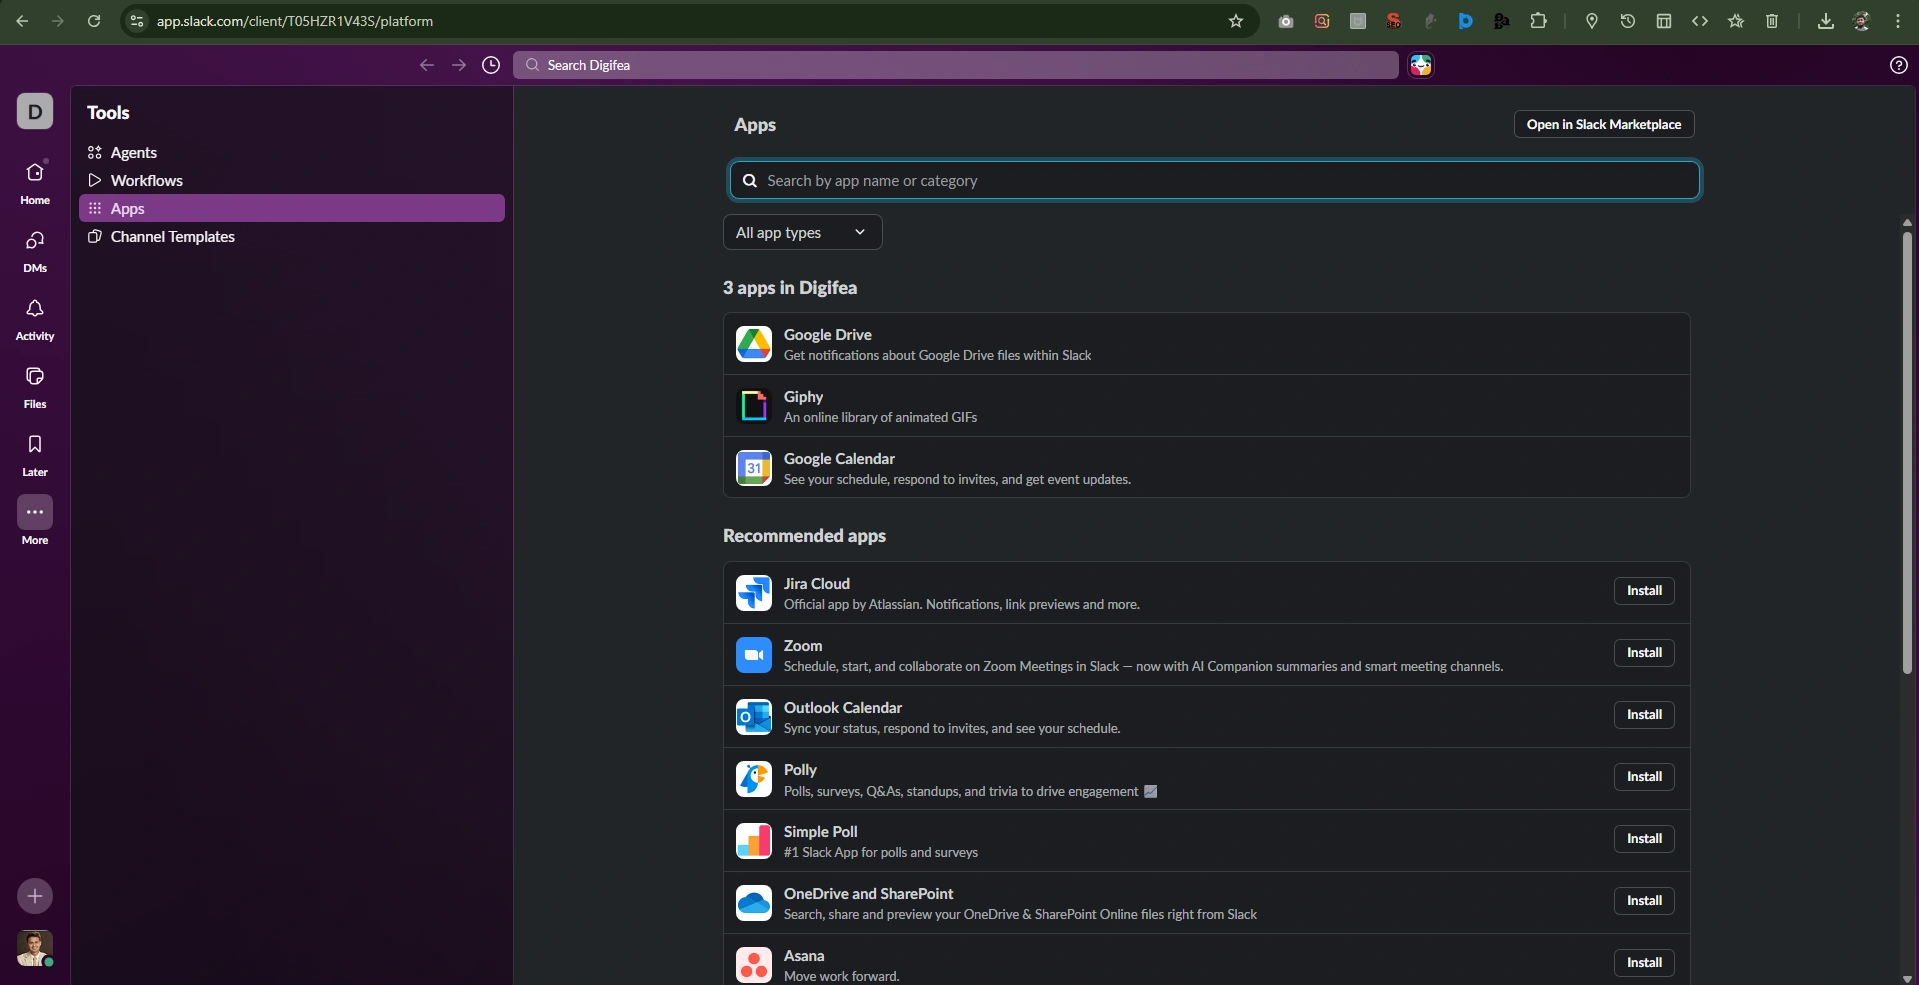This screenshot has width=1919, height=985.
Task: Open the Google Calendar app title
Action: click(x=839, y=459)
